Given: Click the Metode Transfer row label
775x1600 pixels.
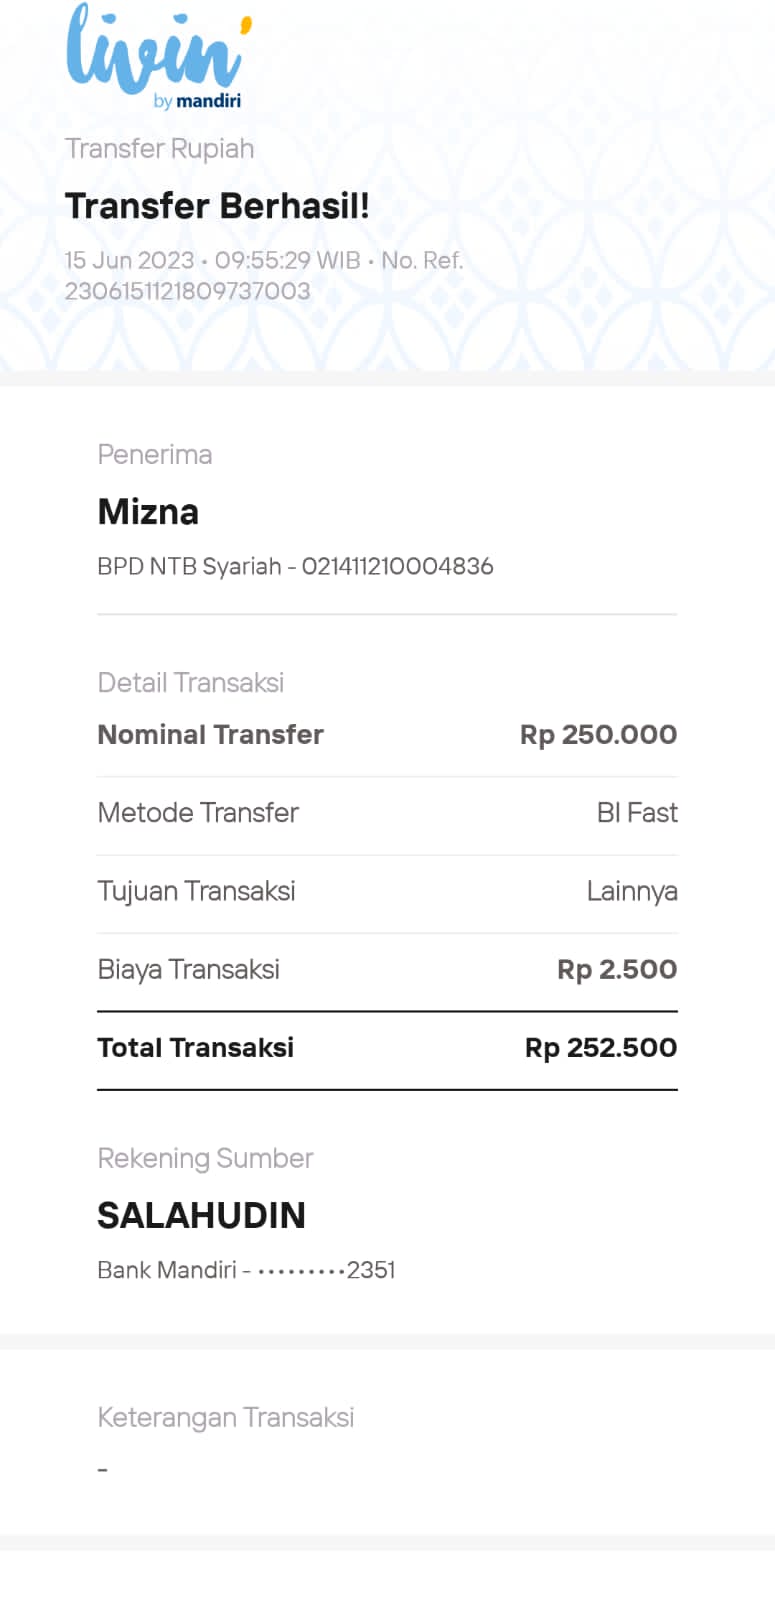Looking at the screenshot, I should coord(198,813).
